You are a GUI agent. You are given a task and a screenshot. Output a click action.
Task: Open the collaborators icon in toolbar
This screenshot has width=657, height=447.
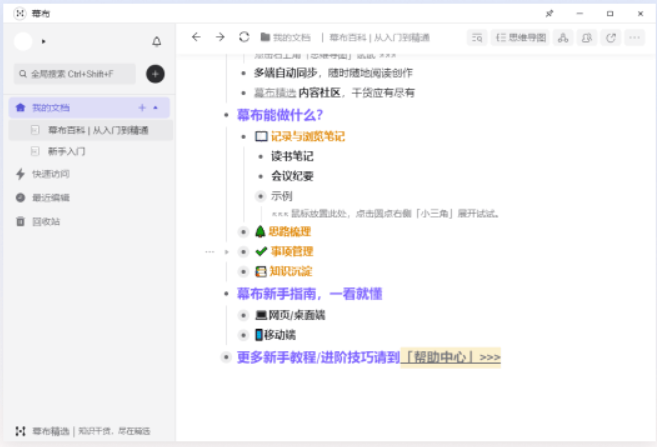587,38
